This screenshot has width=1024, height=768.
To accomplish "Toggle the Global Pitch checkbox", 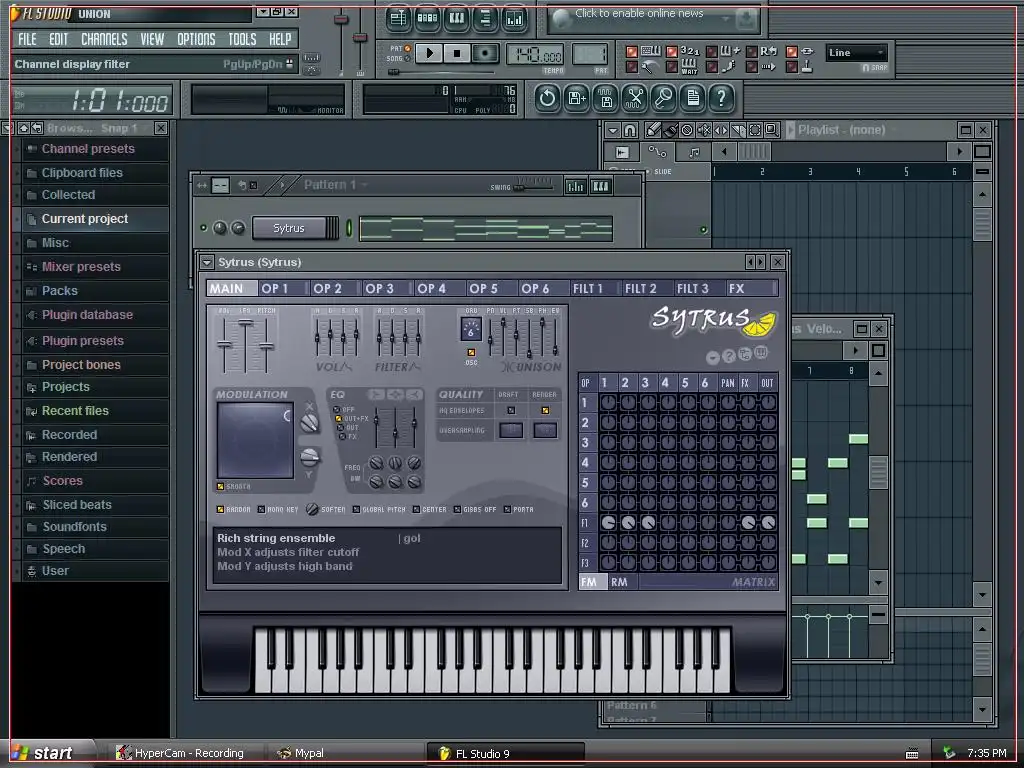I will [x=357, y=509].
